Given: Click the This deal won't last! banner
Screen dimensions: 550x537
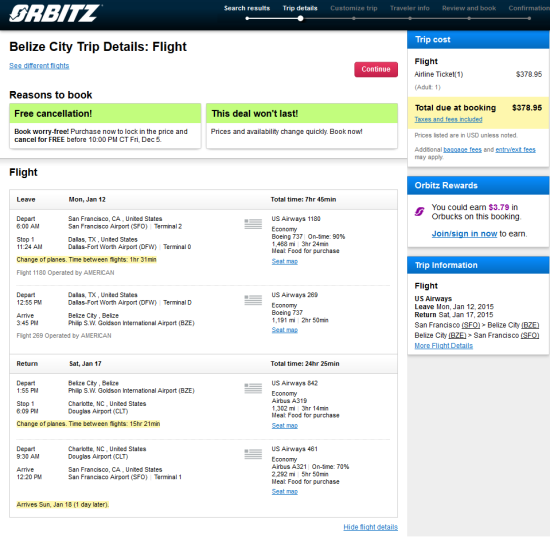Looking at the screenshot, I should (x=302, y=113).
